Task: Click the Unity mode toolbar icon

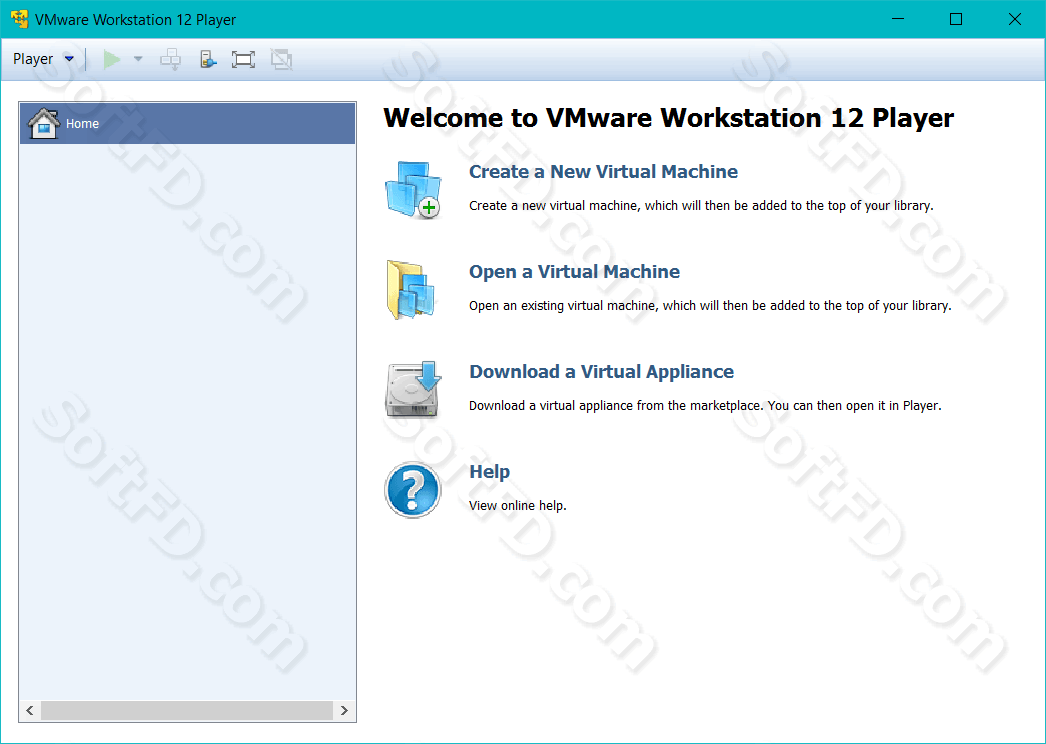Action: tap(282, 59)
